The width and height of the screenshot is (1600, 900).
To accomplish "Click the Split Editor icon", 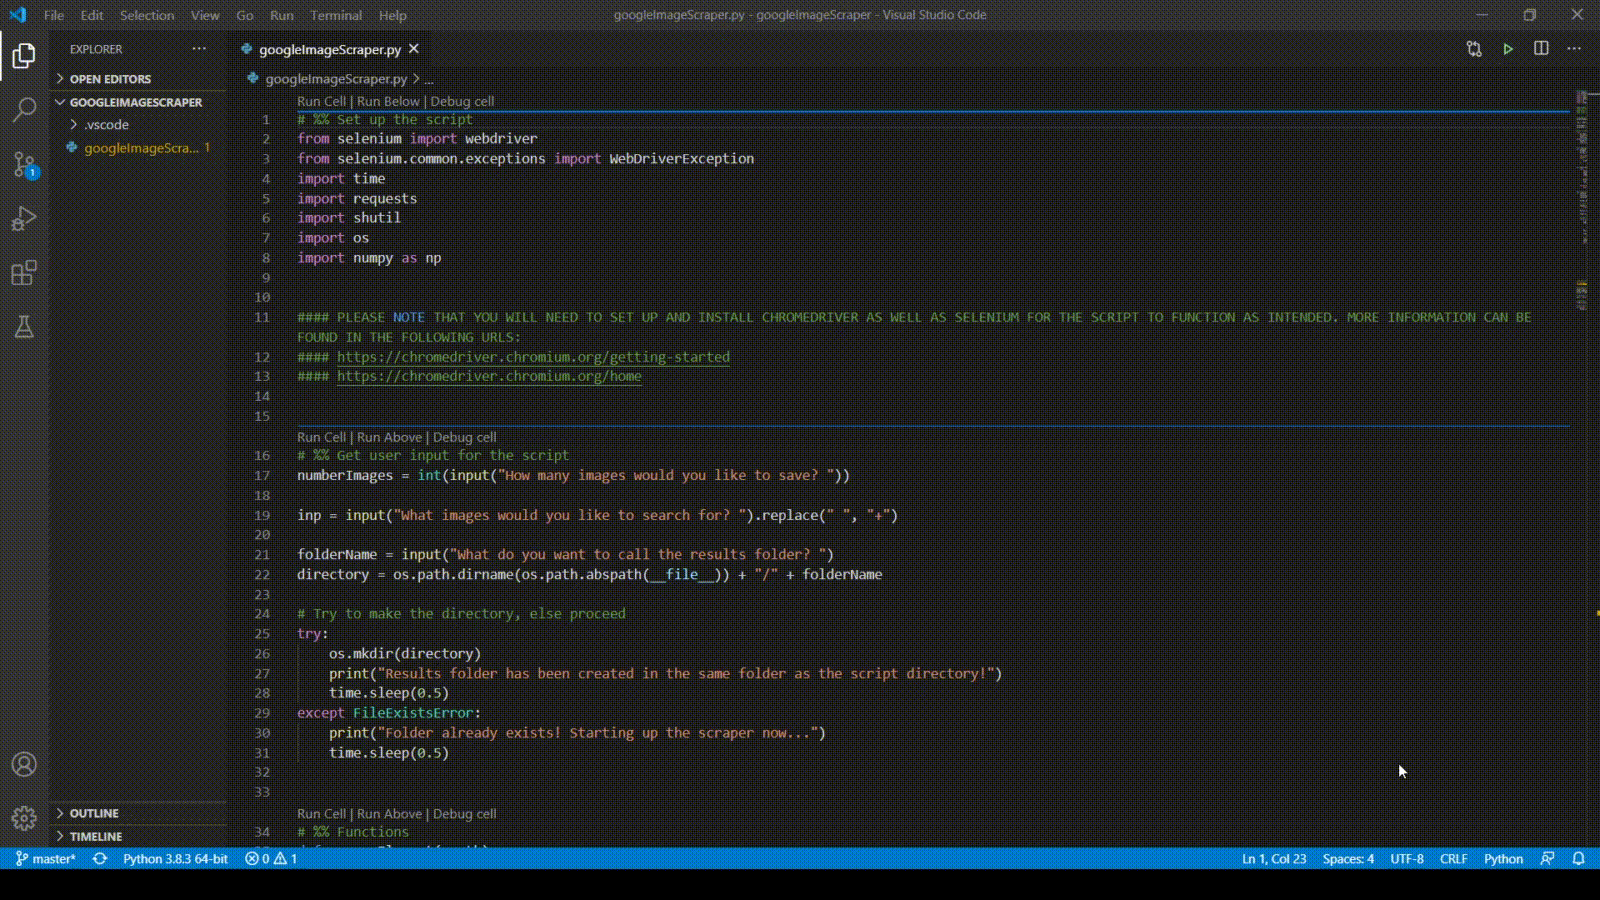I will 1541,49.
